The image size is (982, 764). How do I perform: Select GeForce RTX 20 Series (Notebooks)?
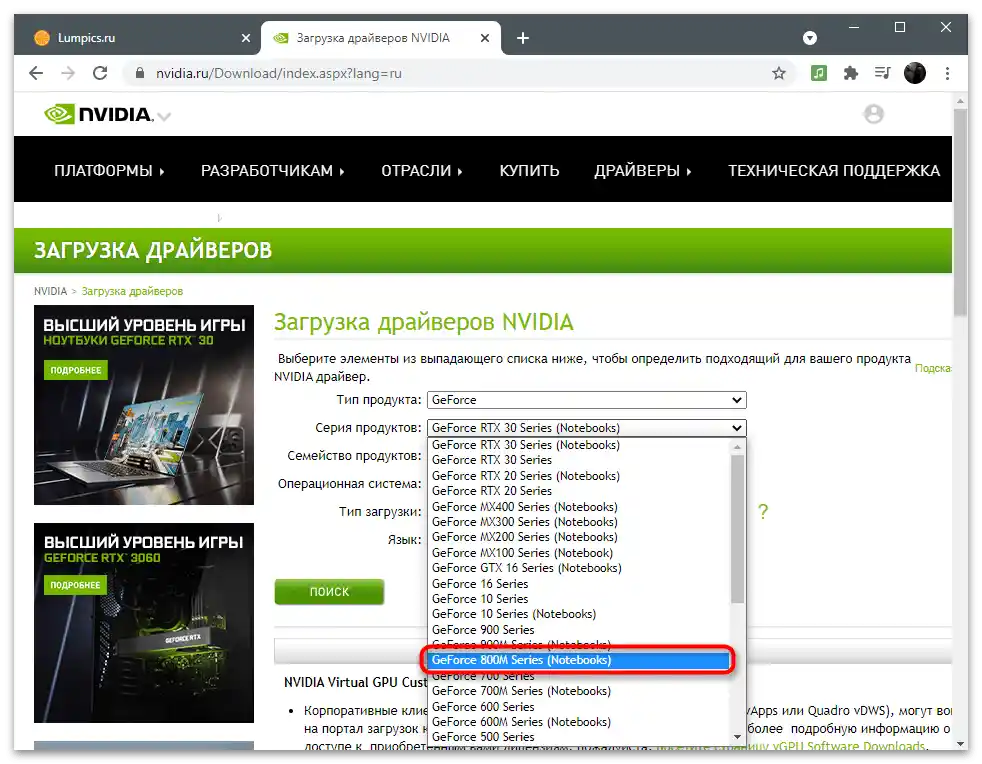(x=579, y=476)
